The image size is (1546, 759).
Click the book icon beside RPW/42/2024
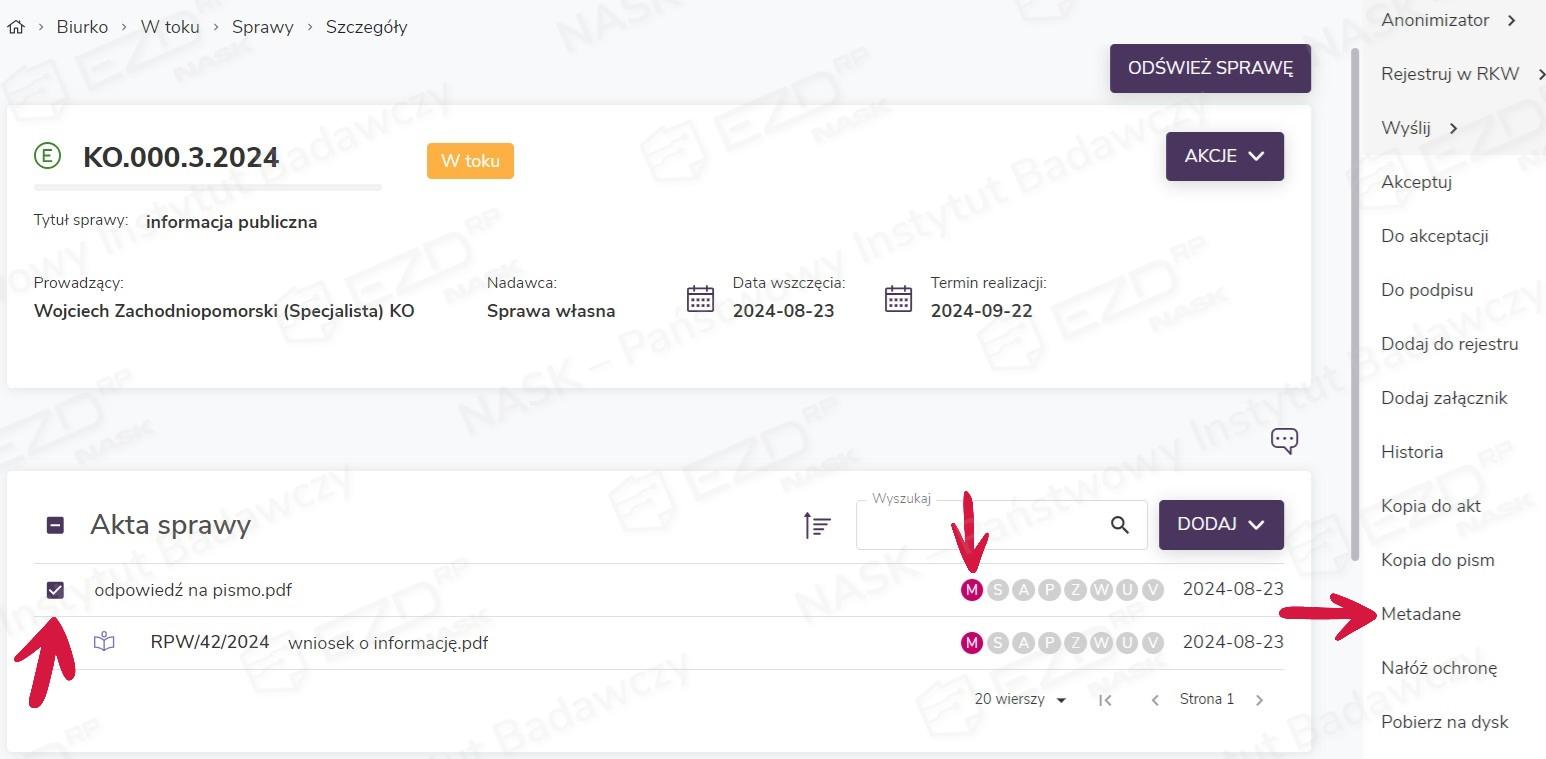click(x=104, y=642)
